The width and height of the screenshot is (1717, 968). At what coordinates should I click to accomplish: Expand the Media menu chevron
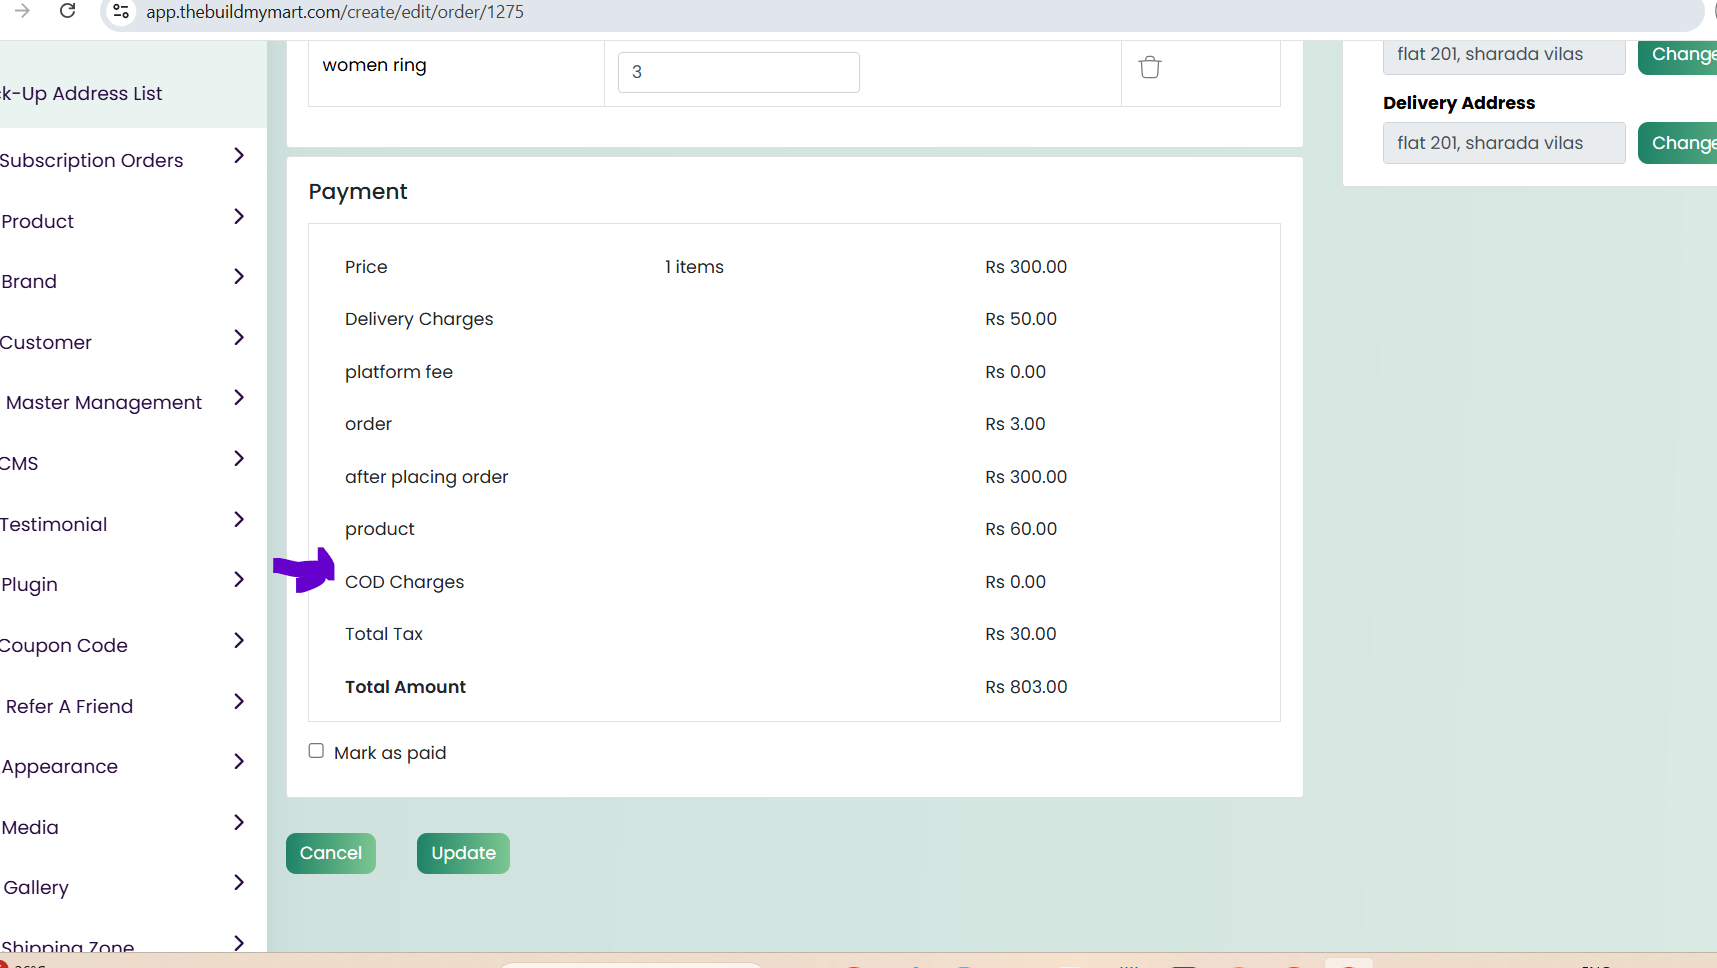[239, 822]
